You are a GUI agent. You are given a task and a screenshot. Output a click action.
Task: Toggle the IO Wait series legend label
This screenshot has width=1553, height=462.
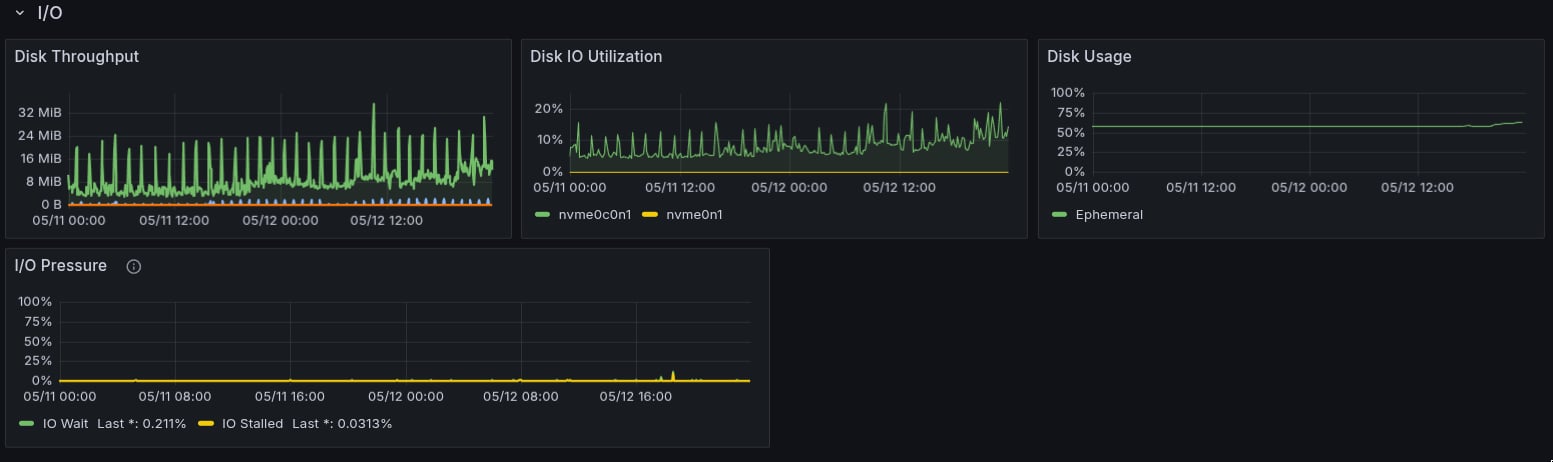pos(66,424)
